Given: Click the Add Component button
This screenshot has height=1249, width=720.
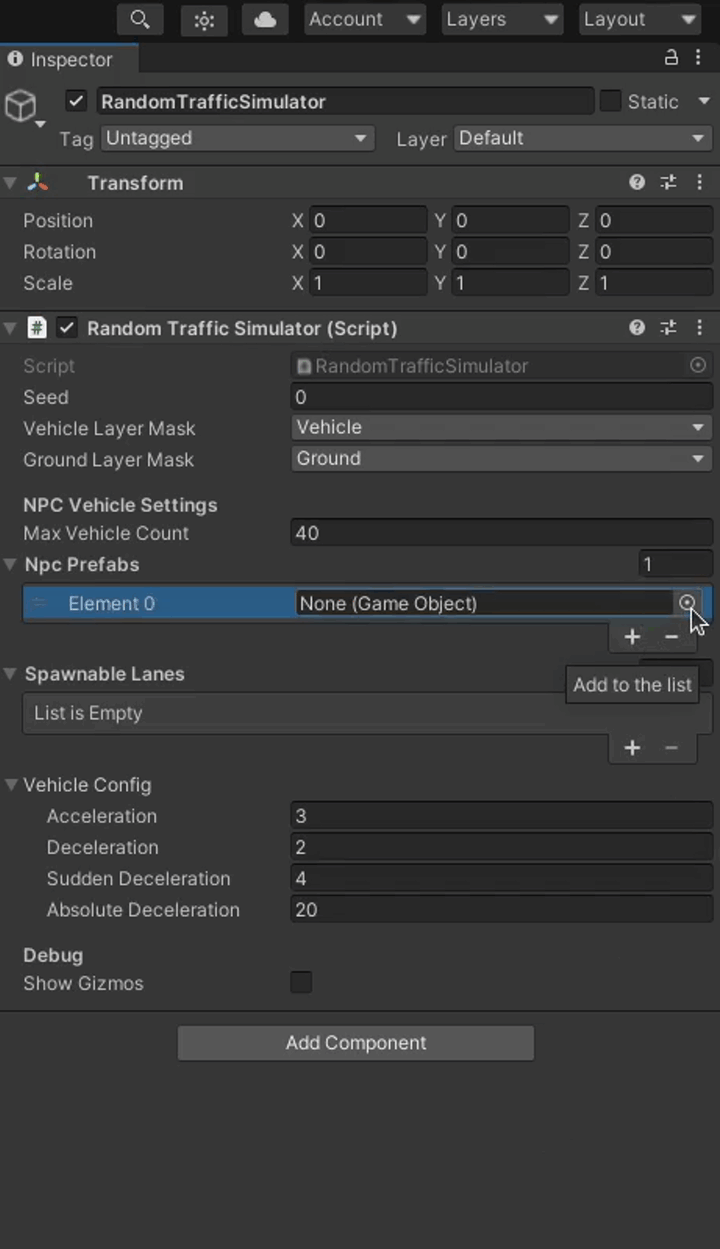Looking at the screenshot, I should point(356,1042).
